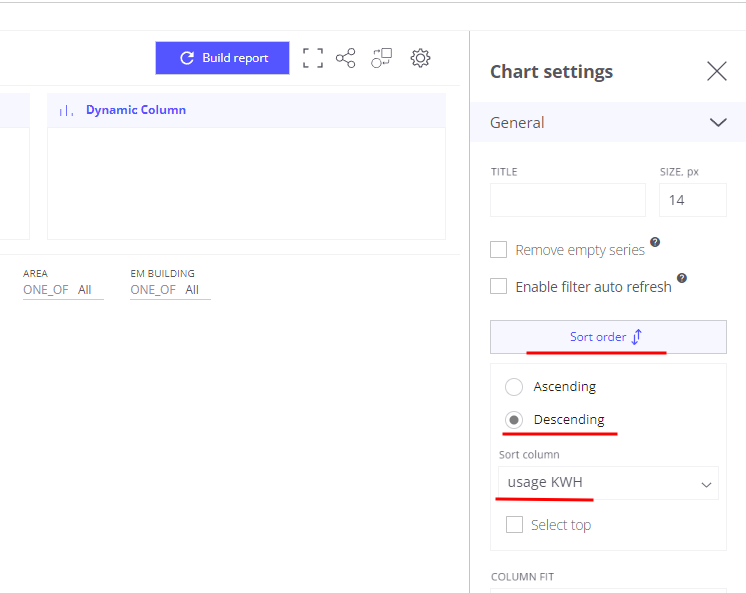This screenshot has width=746, height=593.
Task: Select Ascending sort order
Action: pos(514,387)
